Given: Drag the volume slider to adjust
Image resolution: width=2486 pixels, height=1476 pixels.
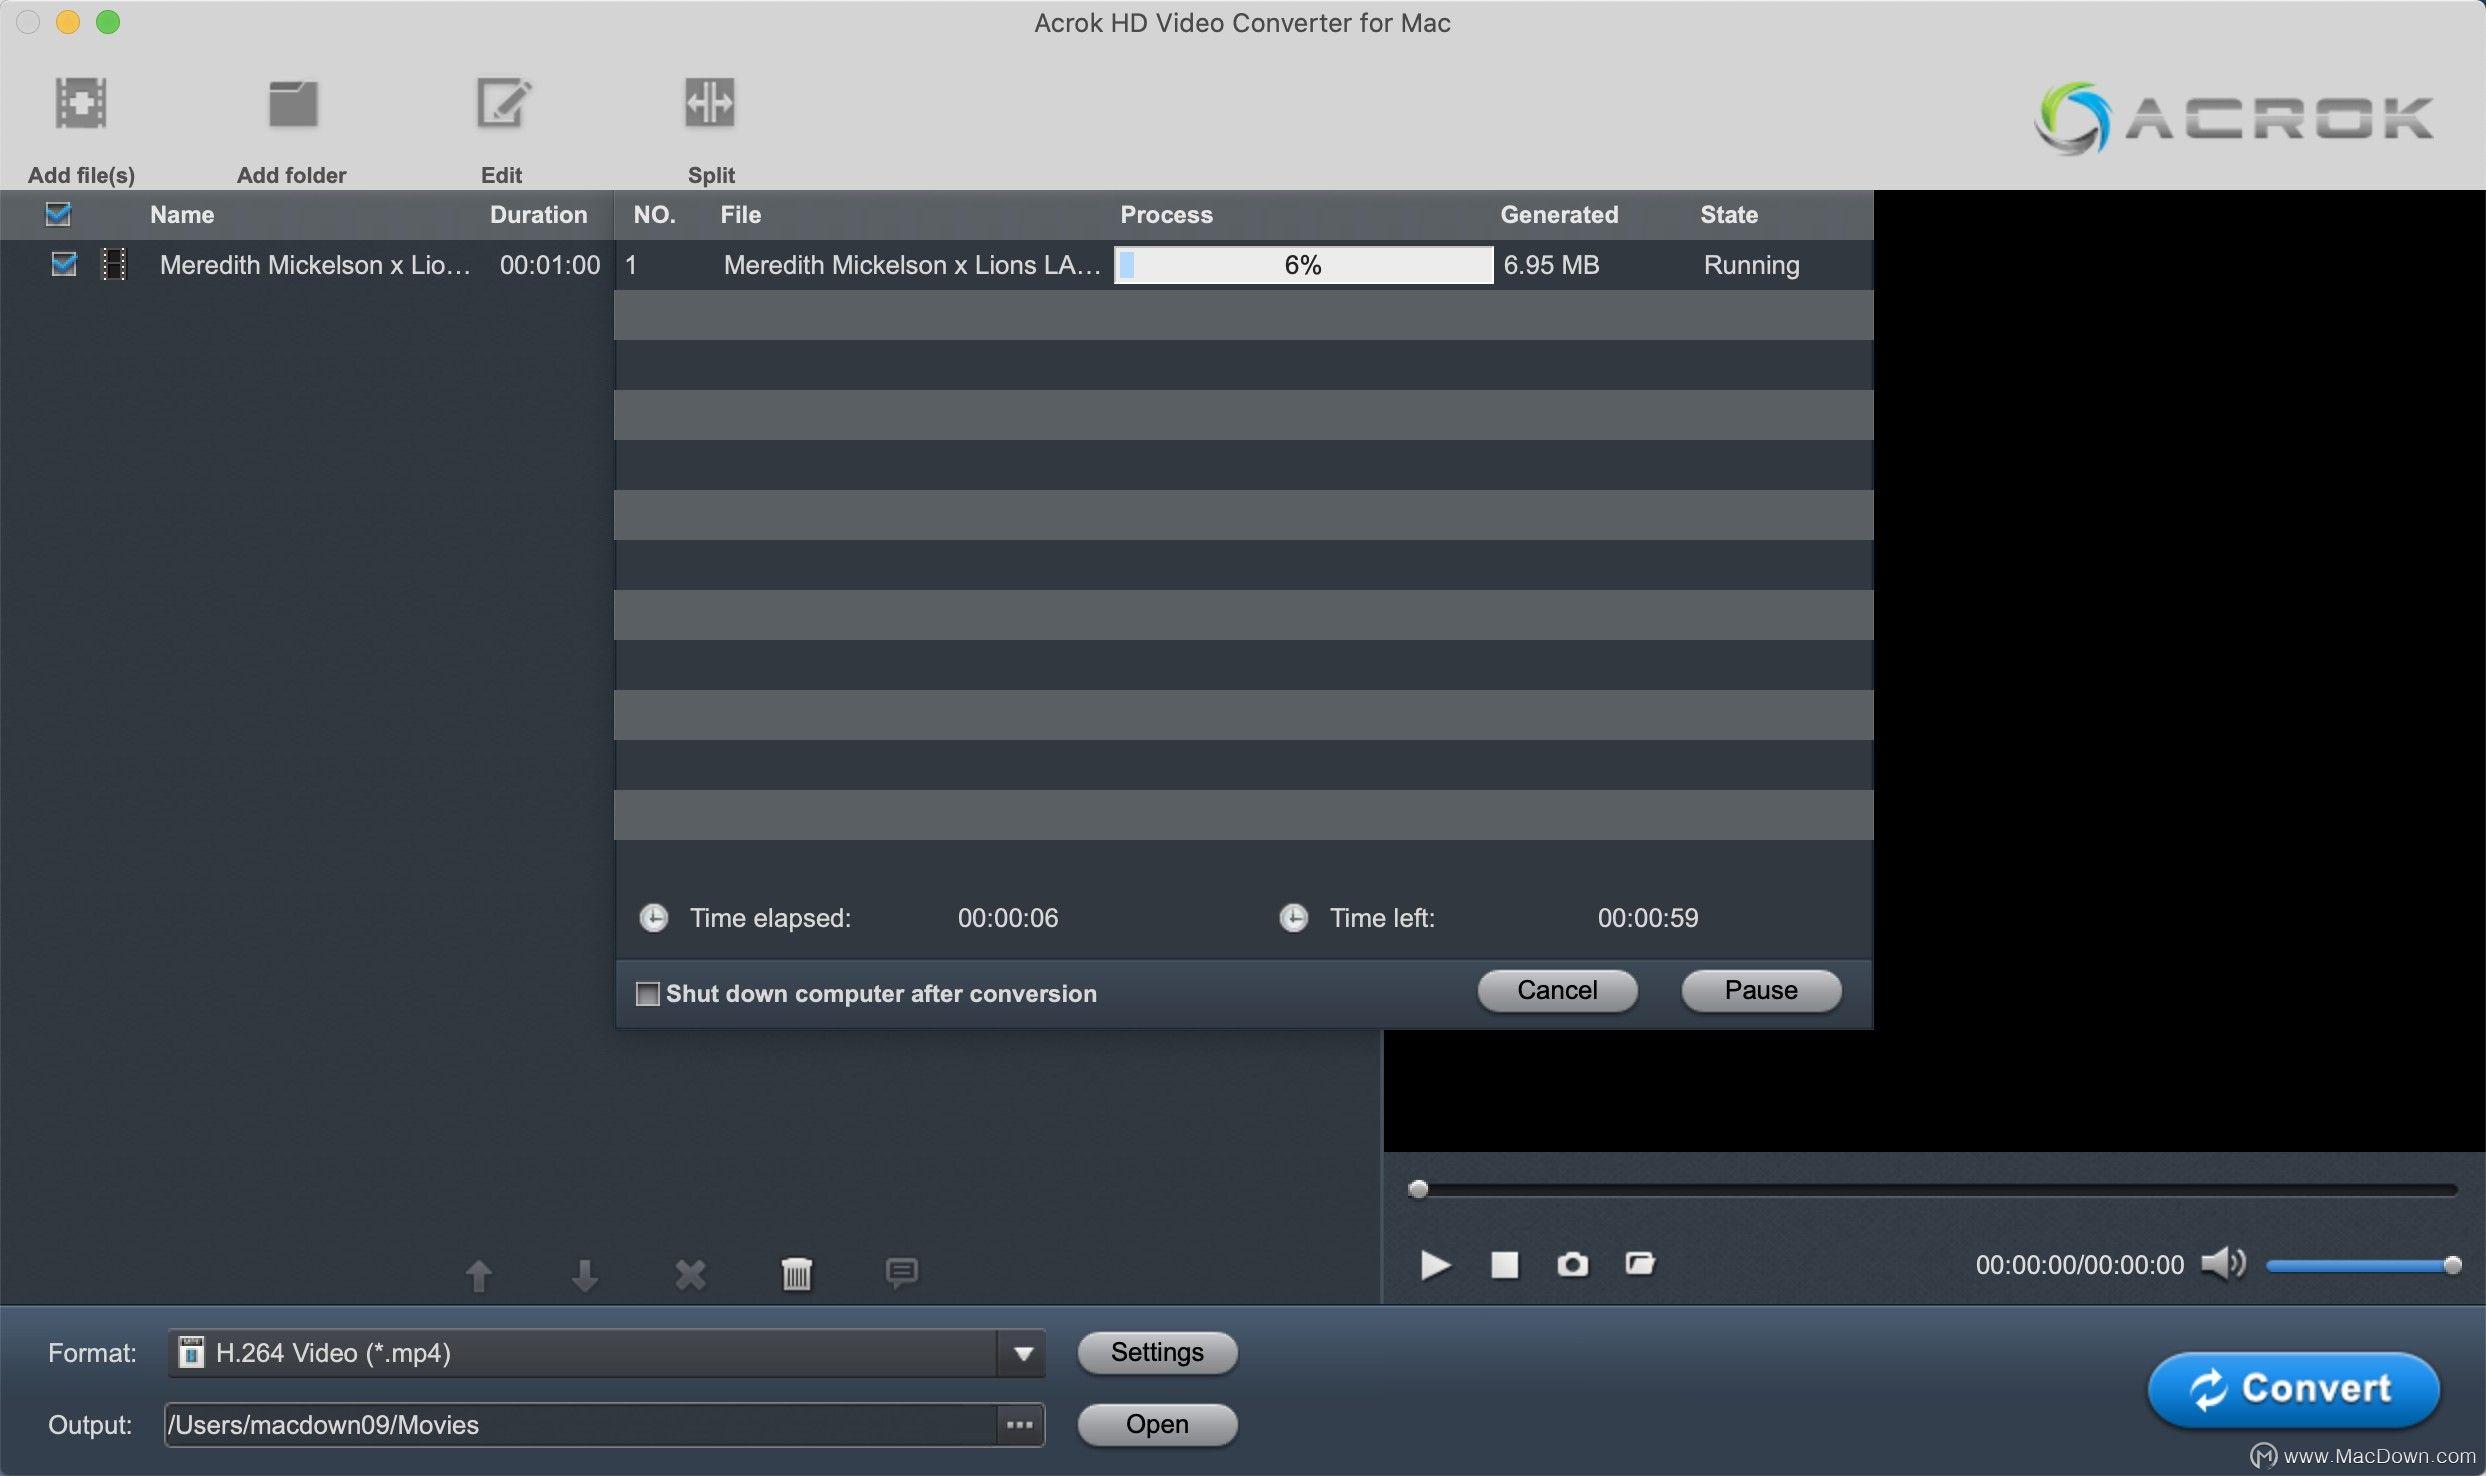Looking at the screenshot, I should 2451,1265.
